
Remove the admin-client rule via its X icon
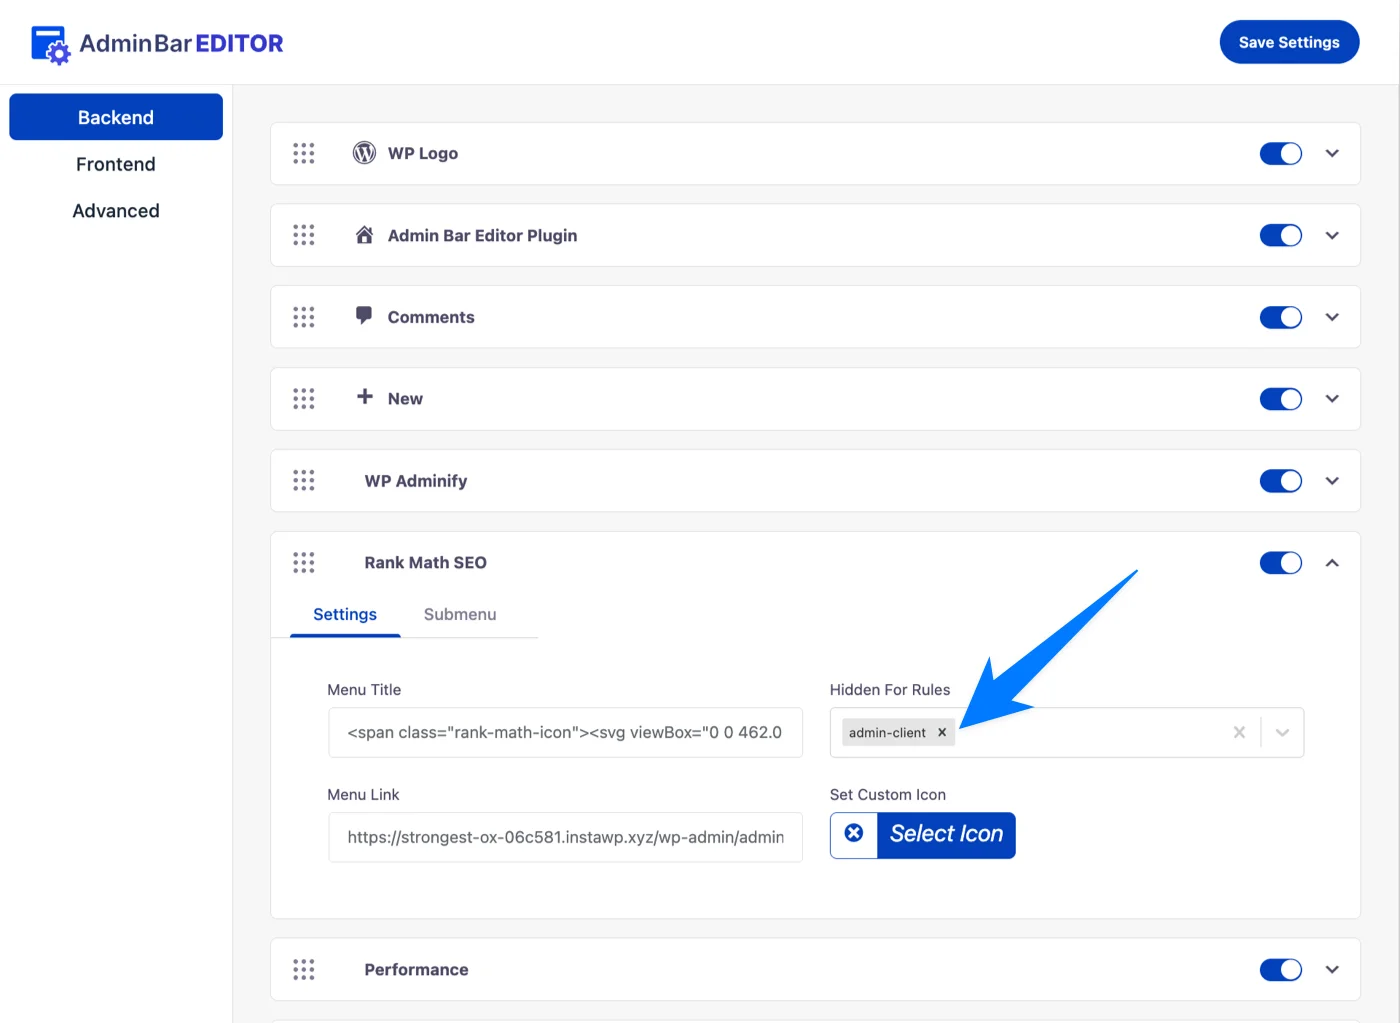click(941, 732)
